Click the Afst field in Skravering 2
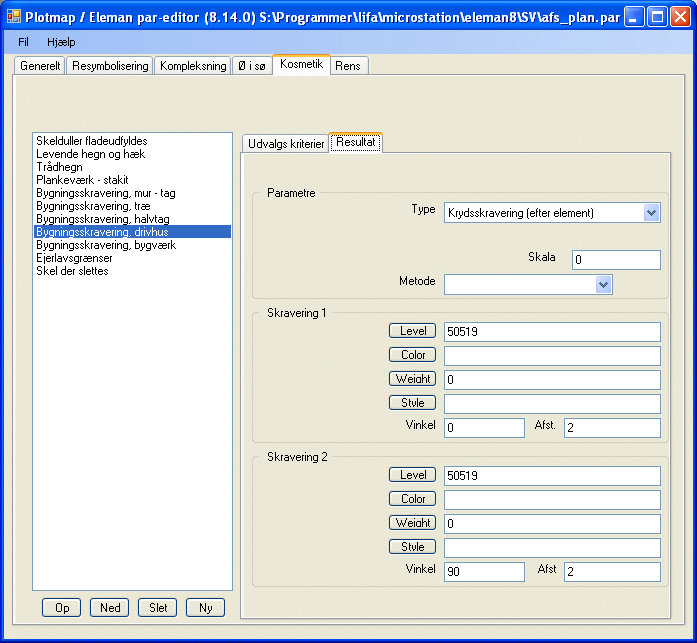 (612, 572)
